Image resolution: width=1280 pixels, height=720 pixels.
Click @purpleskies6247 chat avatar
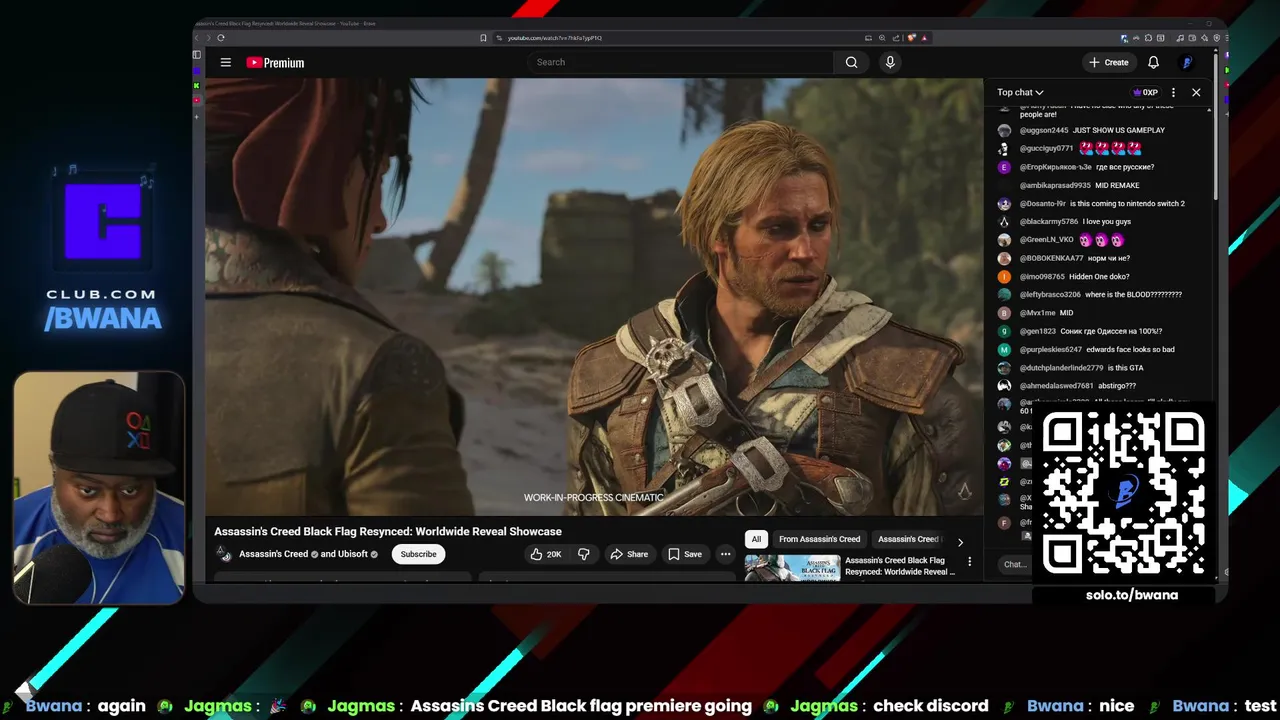tap(1004, 349)
